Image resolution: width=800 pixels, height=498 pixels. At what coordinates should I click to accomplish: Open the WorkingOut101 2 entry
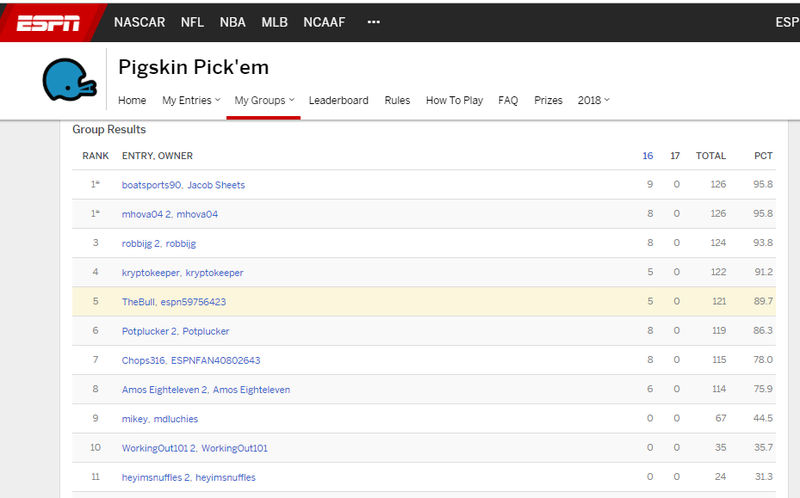pos(194,449)
